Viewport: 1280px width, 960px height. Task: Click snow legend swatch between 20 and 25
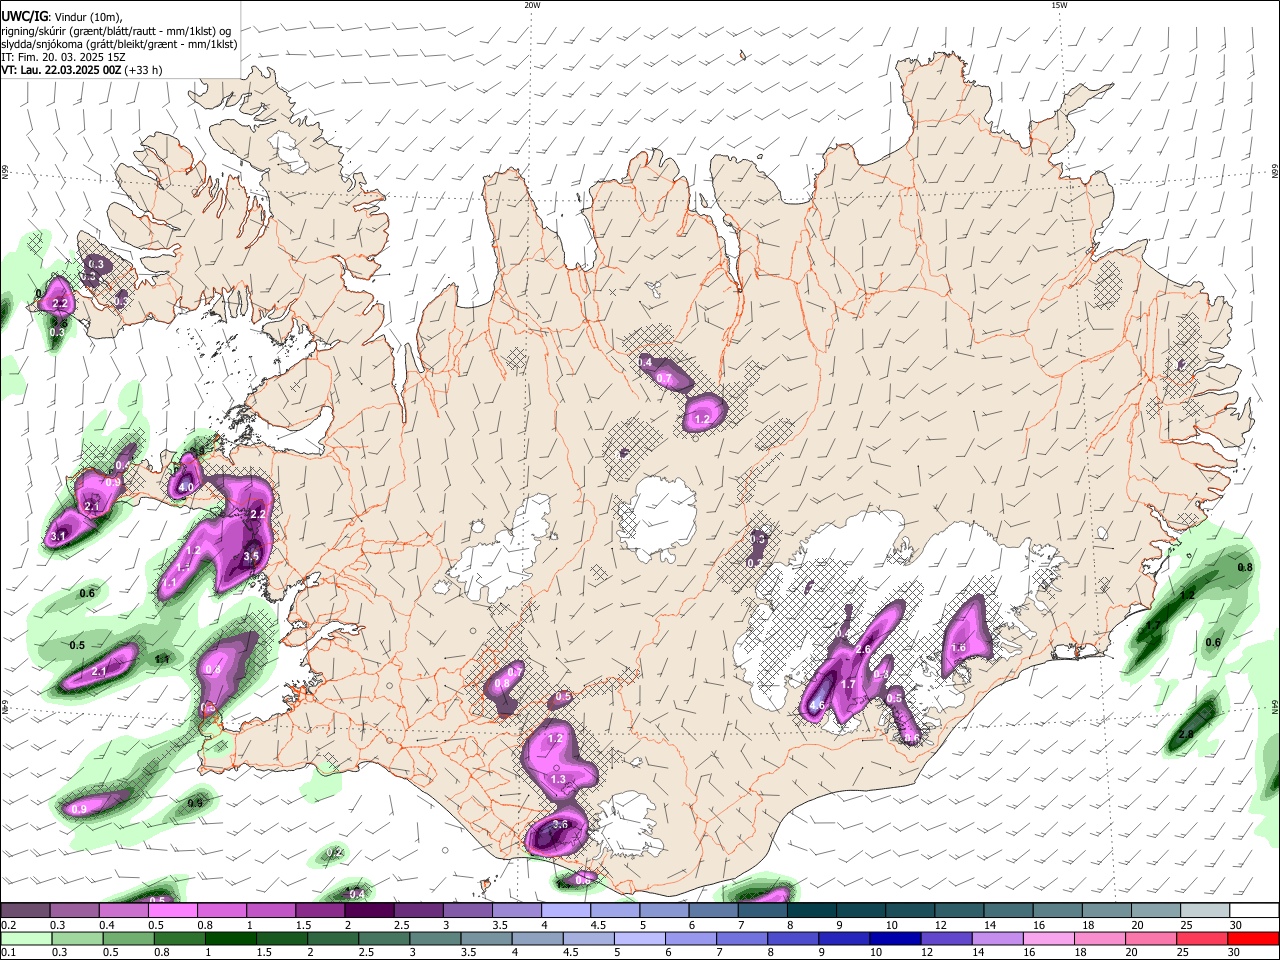(1156, 911)
